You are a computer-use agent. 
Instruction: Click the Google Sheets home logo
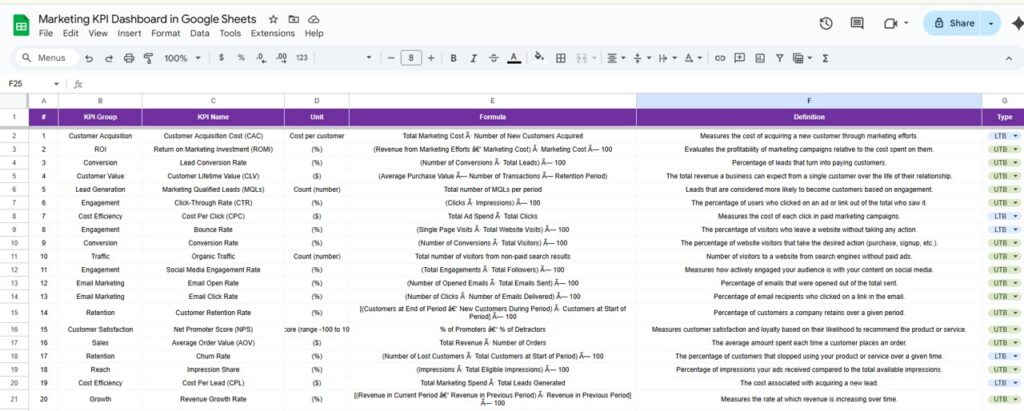pyautogui.click(x=21, y=26)
